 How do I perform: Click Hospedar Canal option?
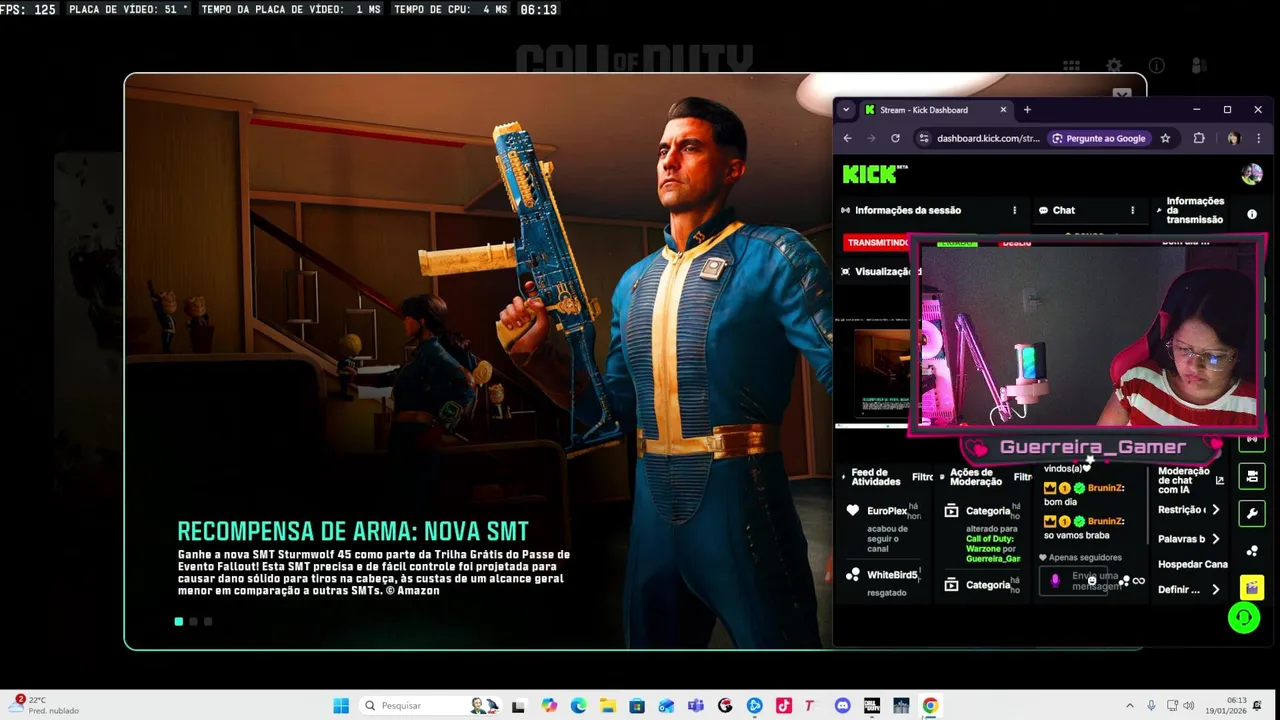(1192, 565)
